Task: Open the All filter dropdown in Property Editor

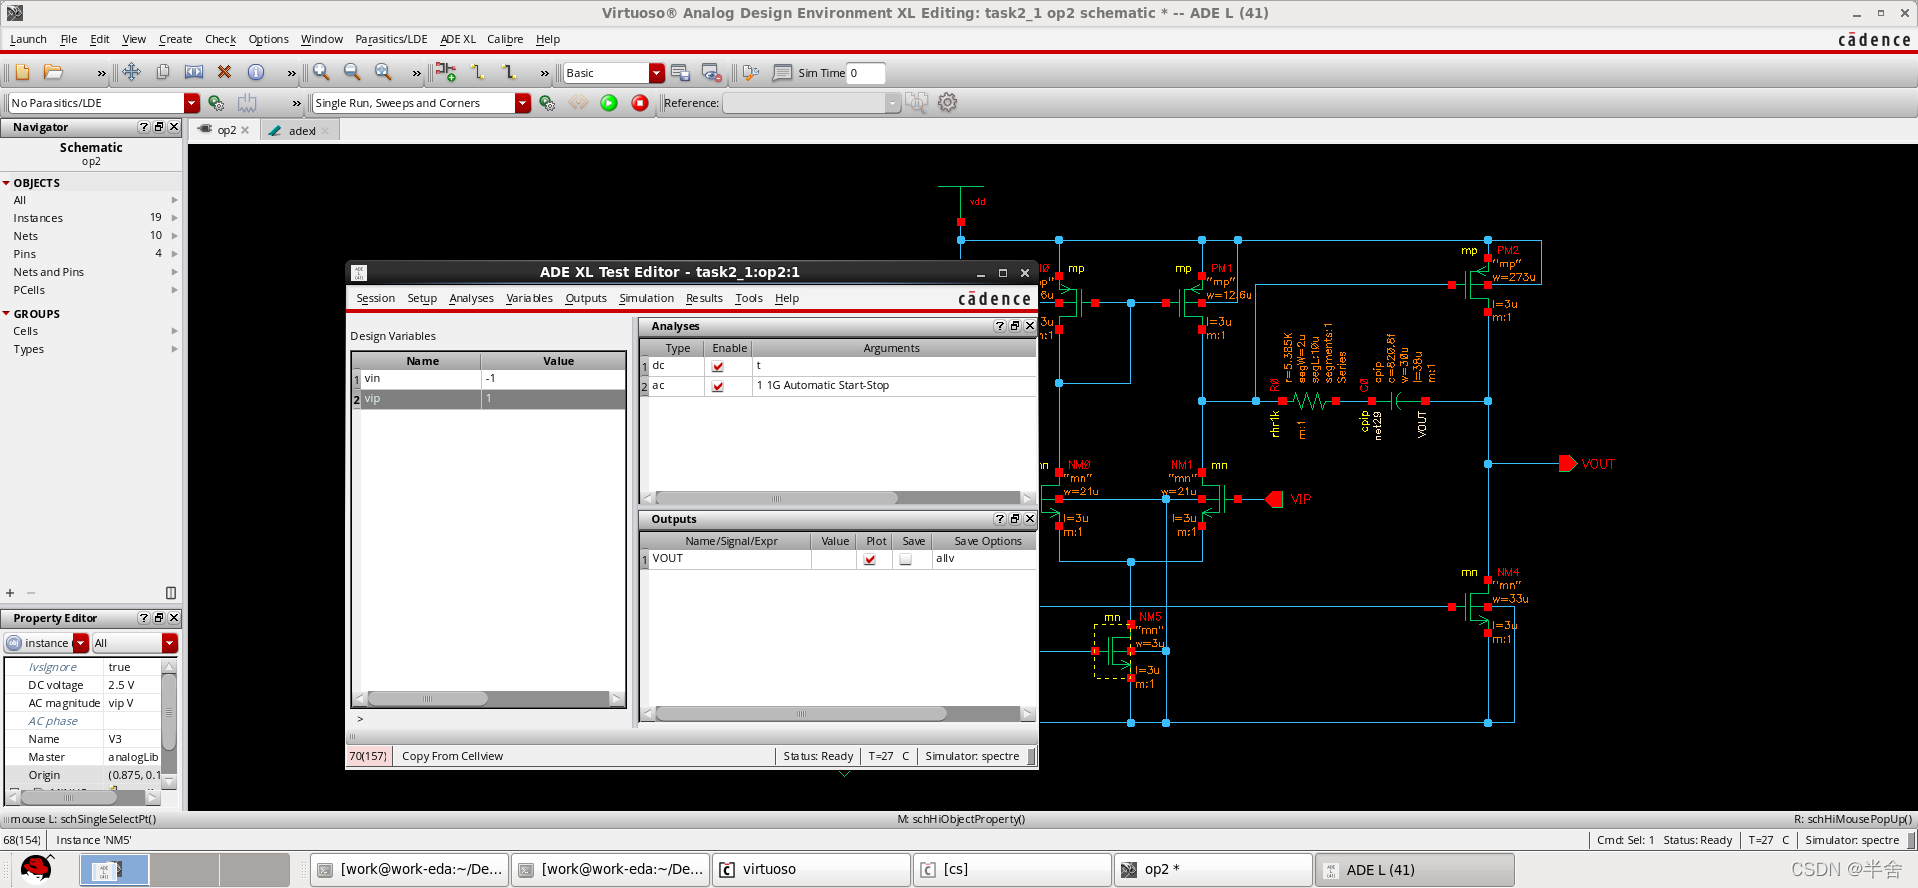Action: tap(170, 643)
